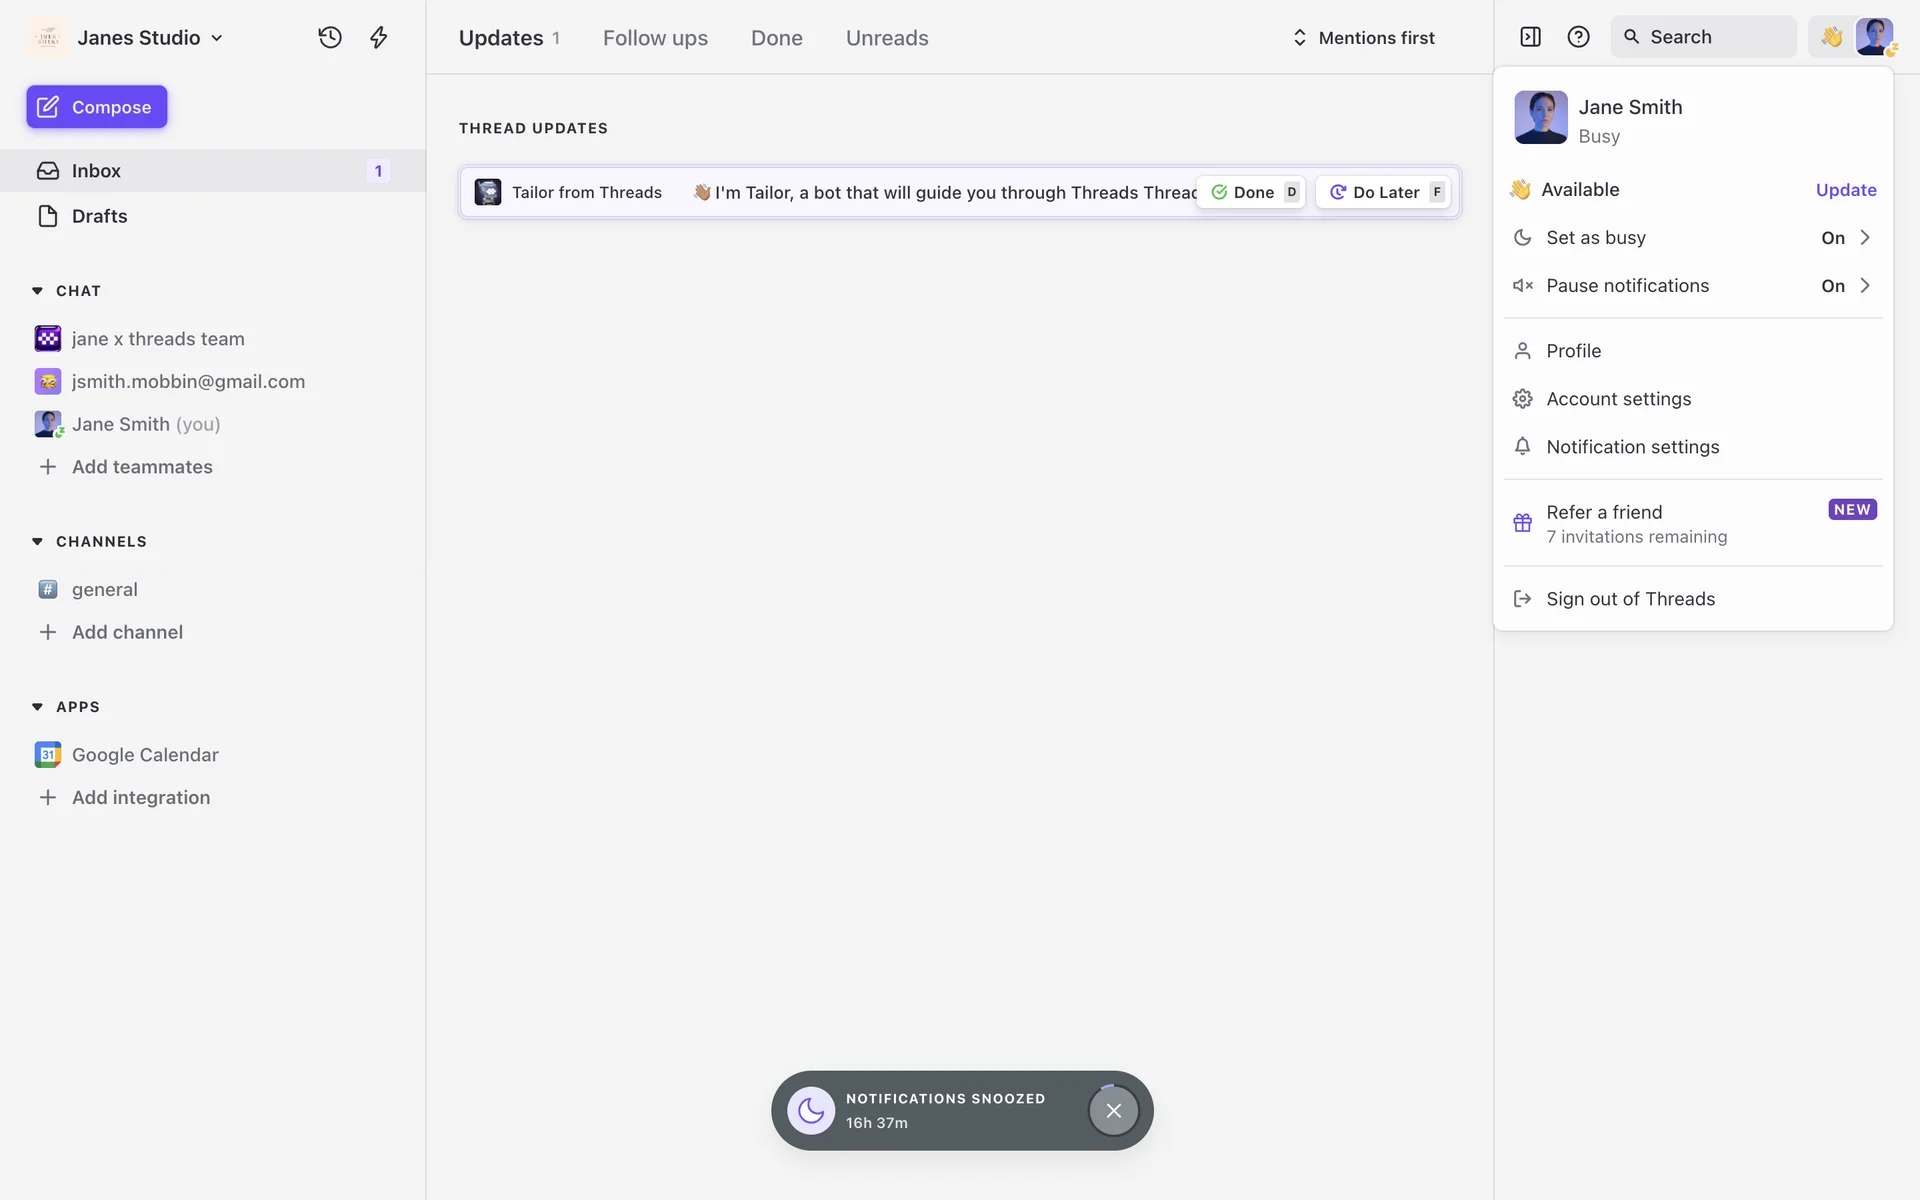Open Google Calendar app

pyautogui.click(x=145, y=755)
